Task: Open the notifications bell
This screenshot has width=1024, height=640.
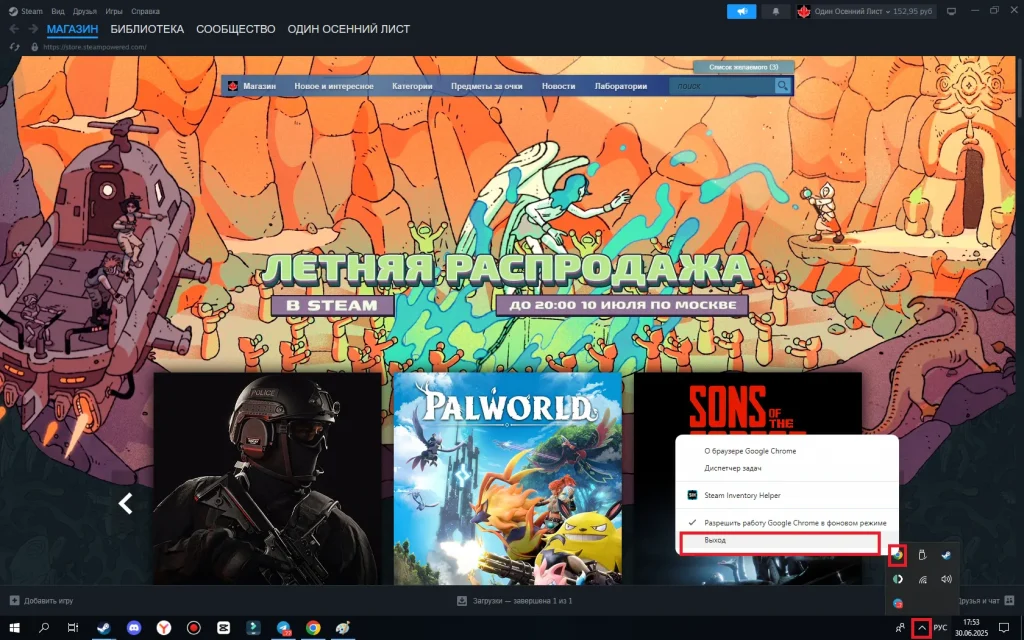Action: click(776, 11)
